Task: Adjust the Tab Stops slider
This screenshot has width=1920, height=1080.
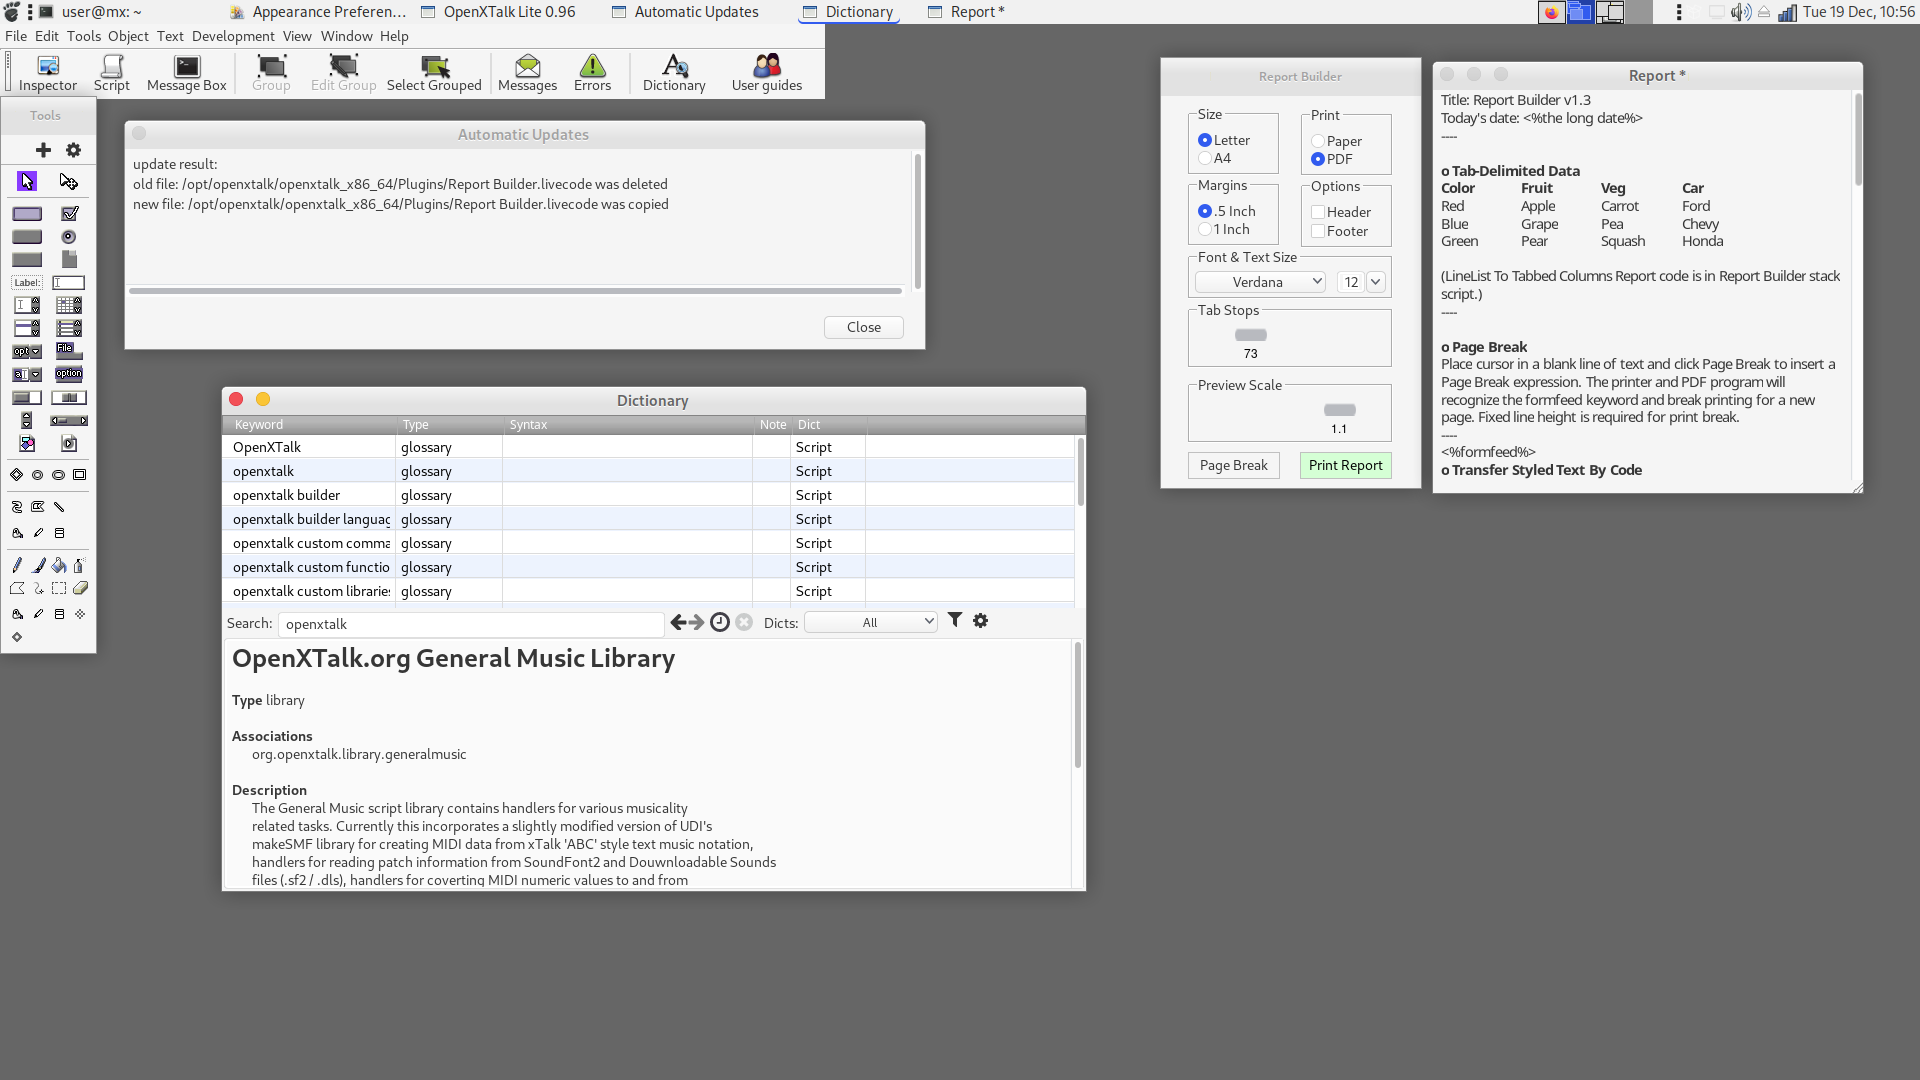Action: [1251, 335]
